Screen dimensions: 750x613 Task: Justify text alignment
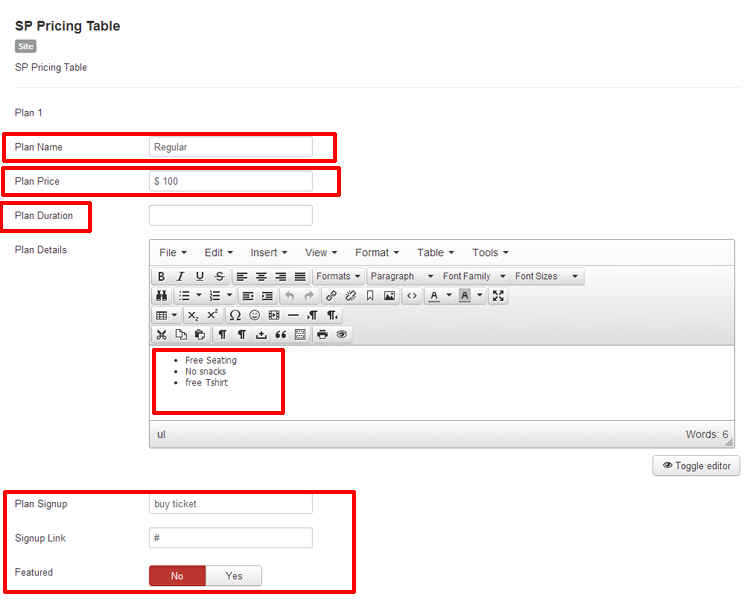[x=300, y=276]
